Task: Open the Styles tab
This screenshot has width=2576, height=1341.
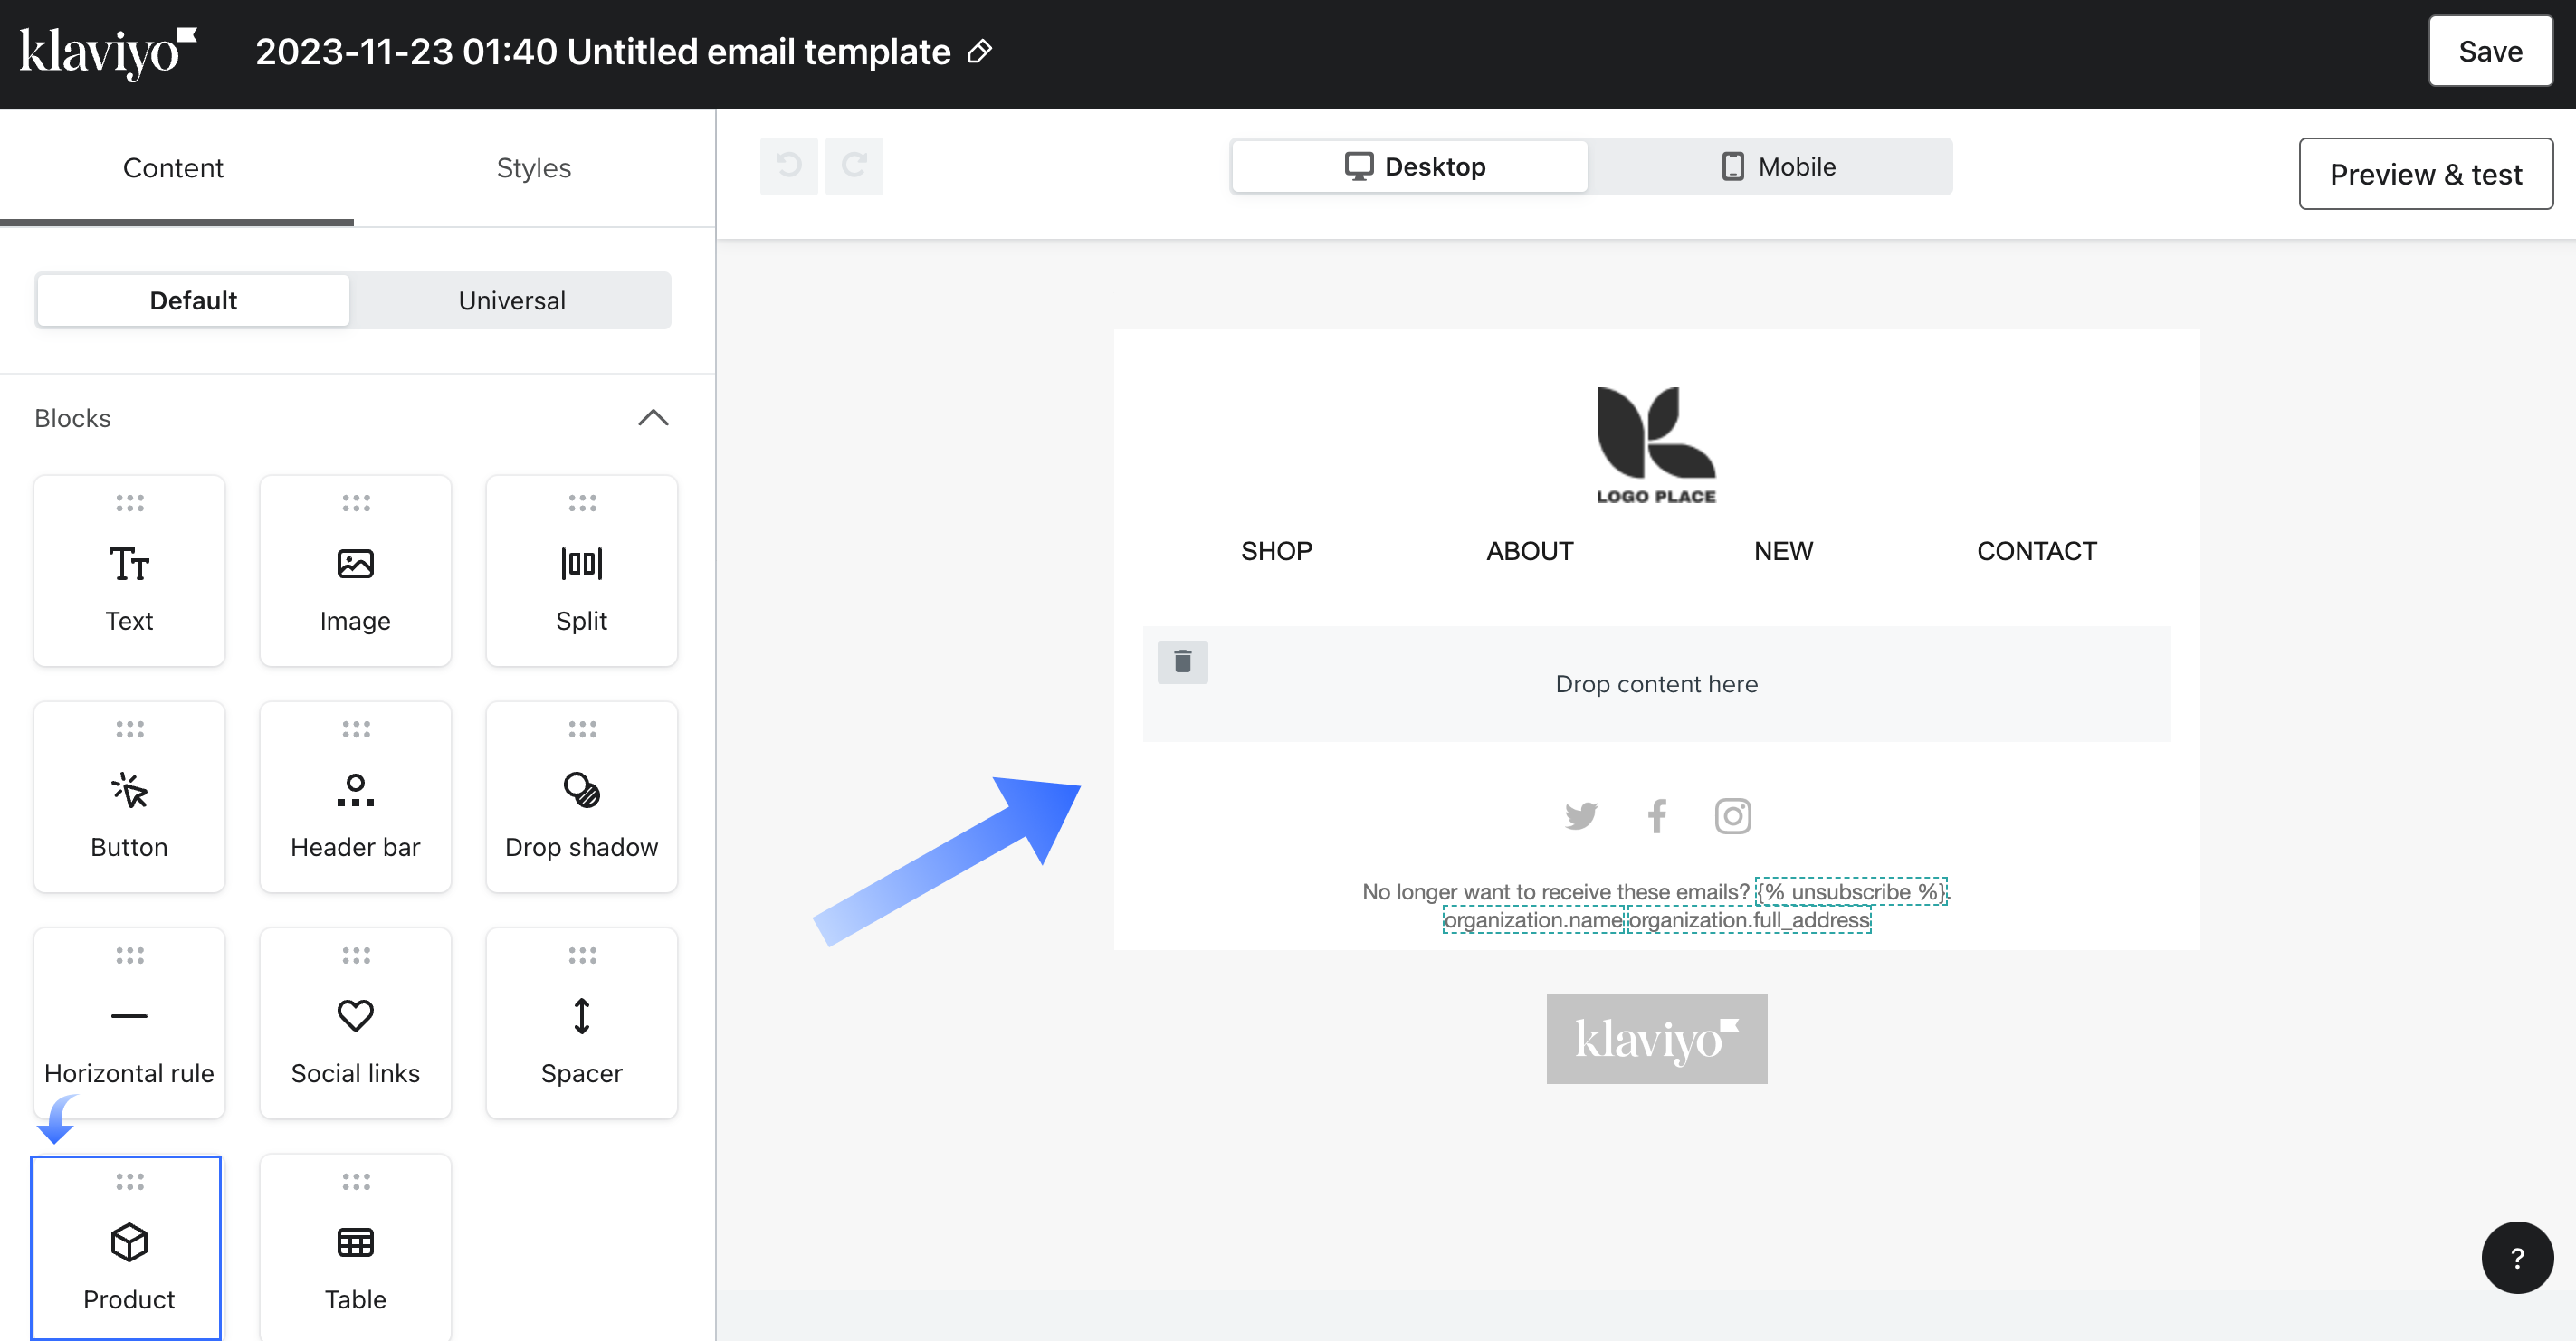Action: coord(533,168)
